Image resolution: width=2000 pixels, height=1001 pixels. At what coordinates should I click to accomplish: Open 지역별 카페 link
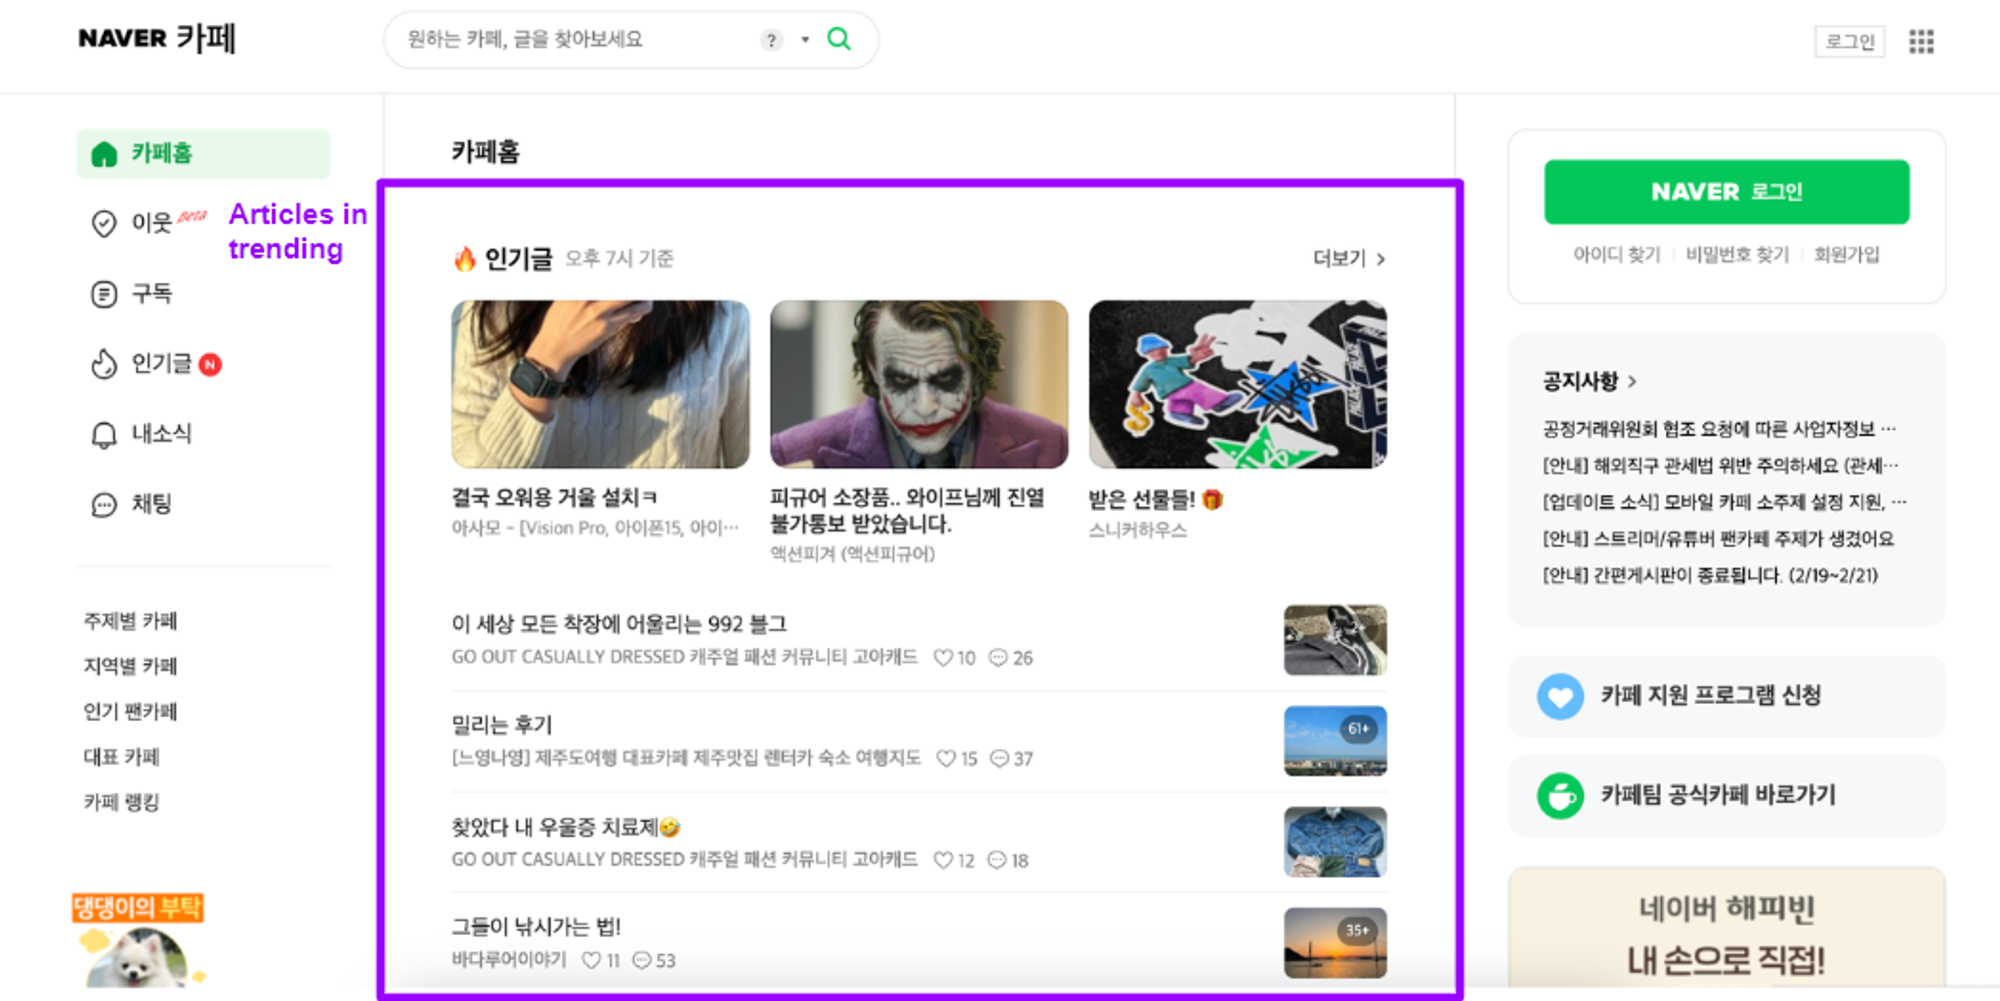[131, 666]
